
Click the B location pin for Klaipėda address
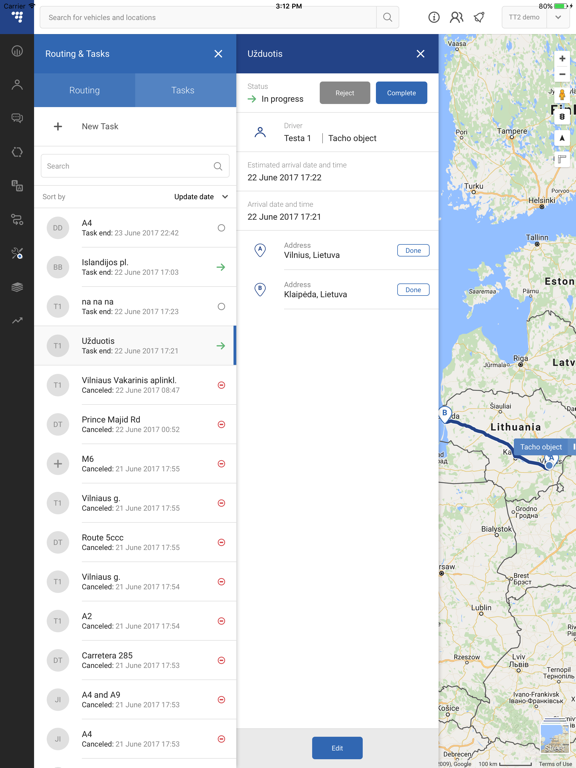260,289
